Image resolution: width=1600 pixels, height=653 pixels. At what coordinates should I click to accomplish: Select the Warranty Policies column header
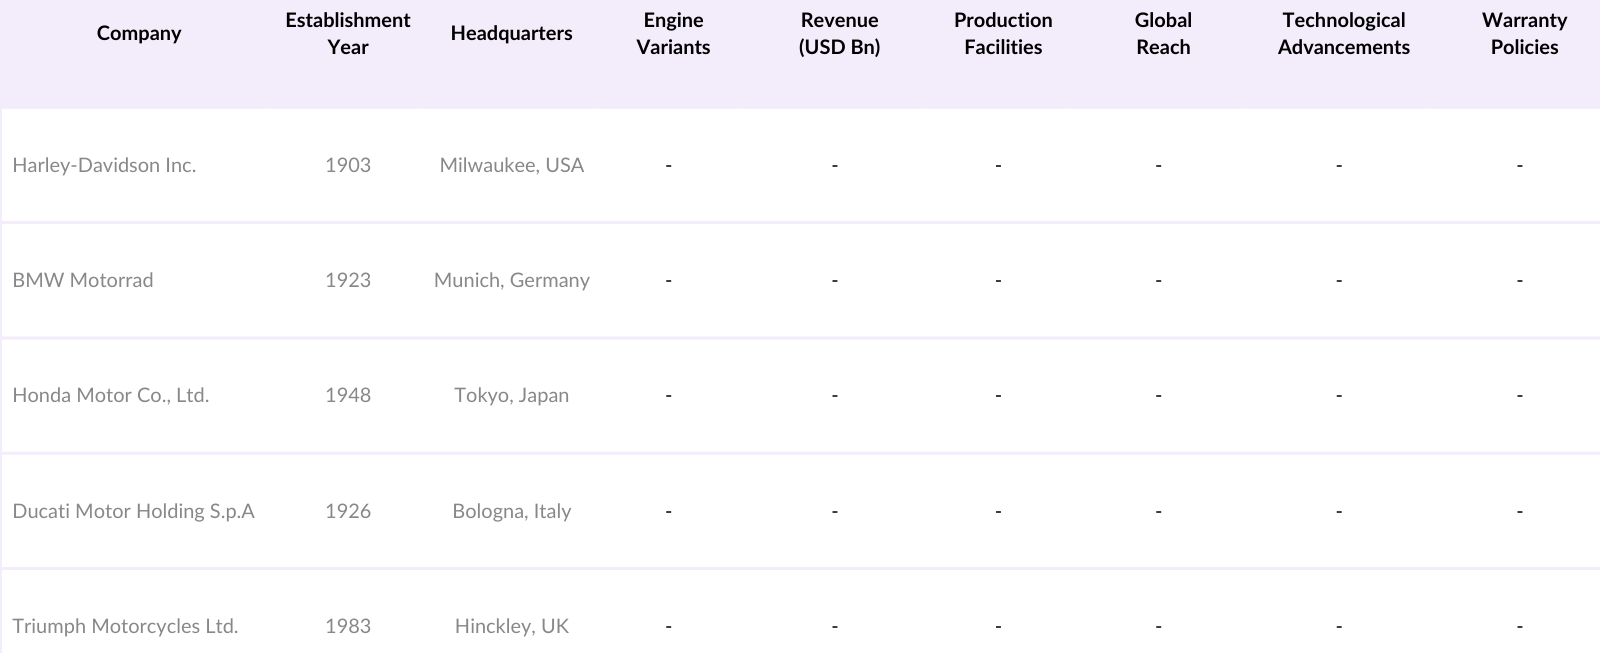click(x=1524, y=34)
